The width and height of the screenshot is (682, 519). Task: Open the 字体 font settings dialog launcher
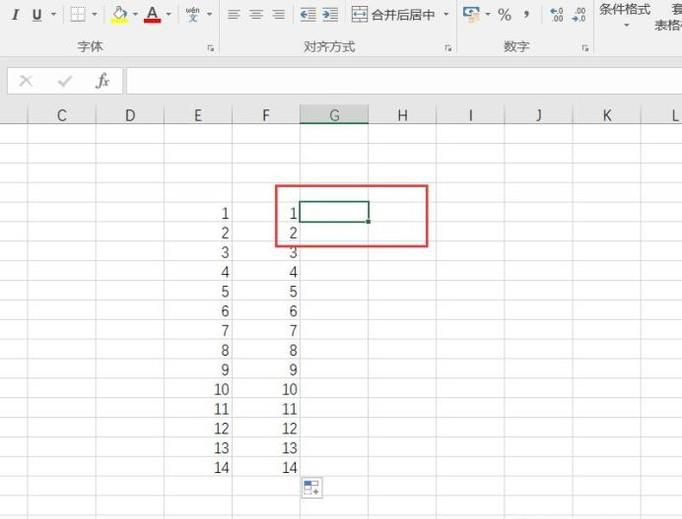(211, 48)
